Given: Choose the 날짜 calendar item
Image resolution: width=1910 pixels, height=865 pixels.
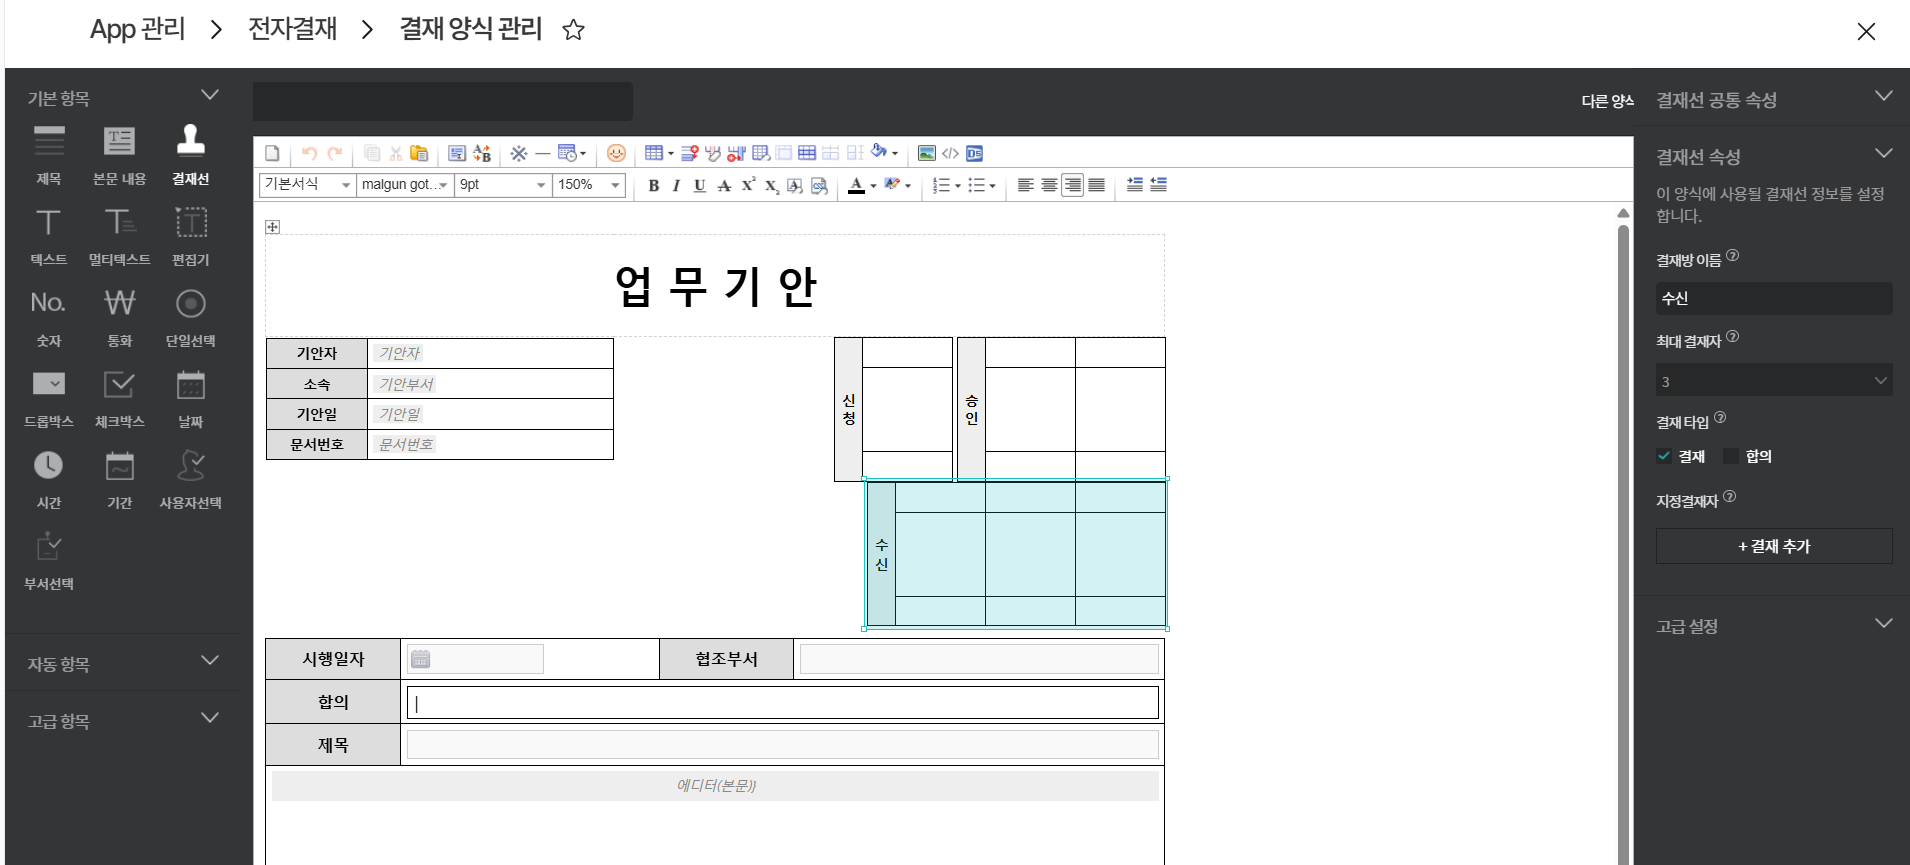Looking at the screenshot, I should [190, 385].
